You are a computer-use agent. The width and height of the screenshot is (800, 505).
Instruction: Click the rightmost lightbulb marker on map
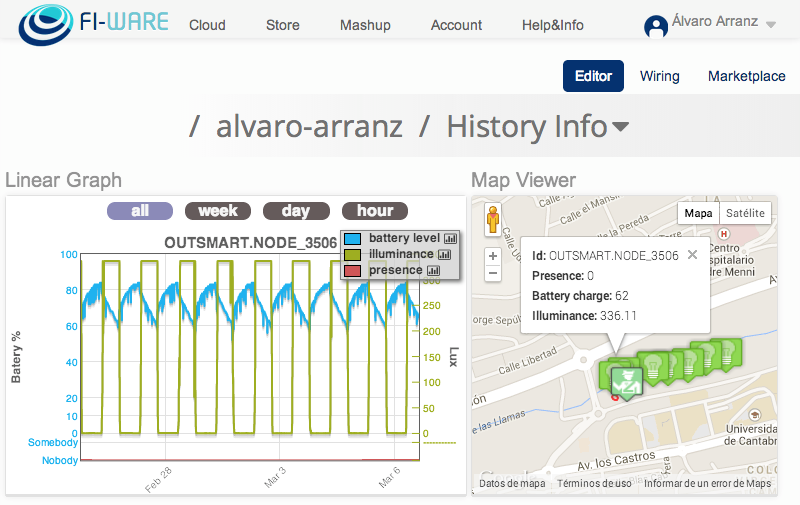tap(729, 354)
